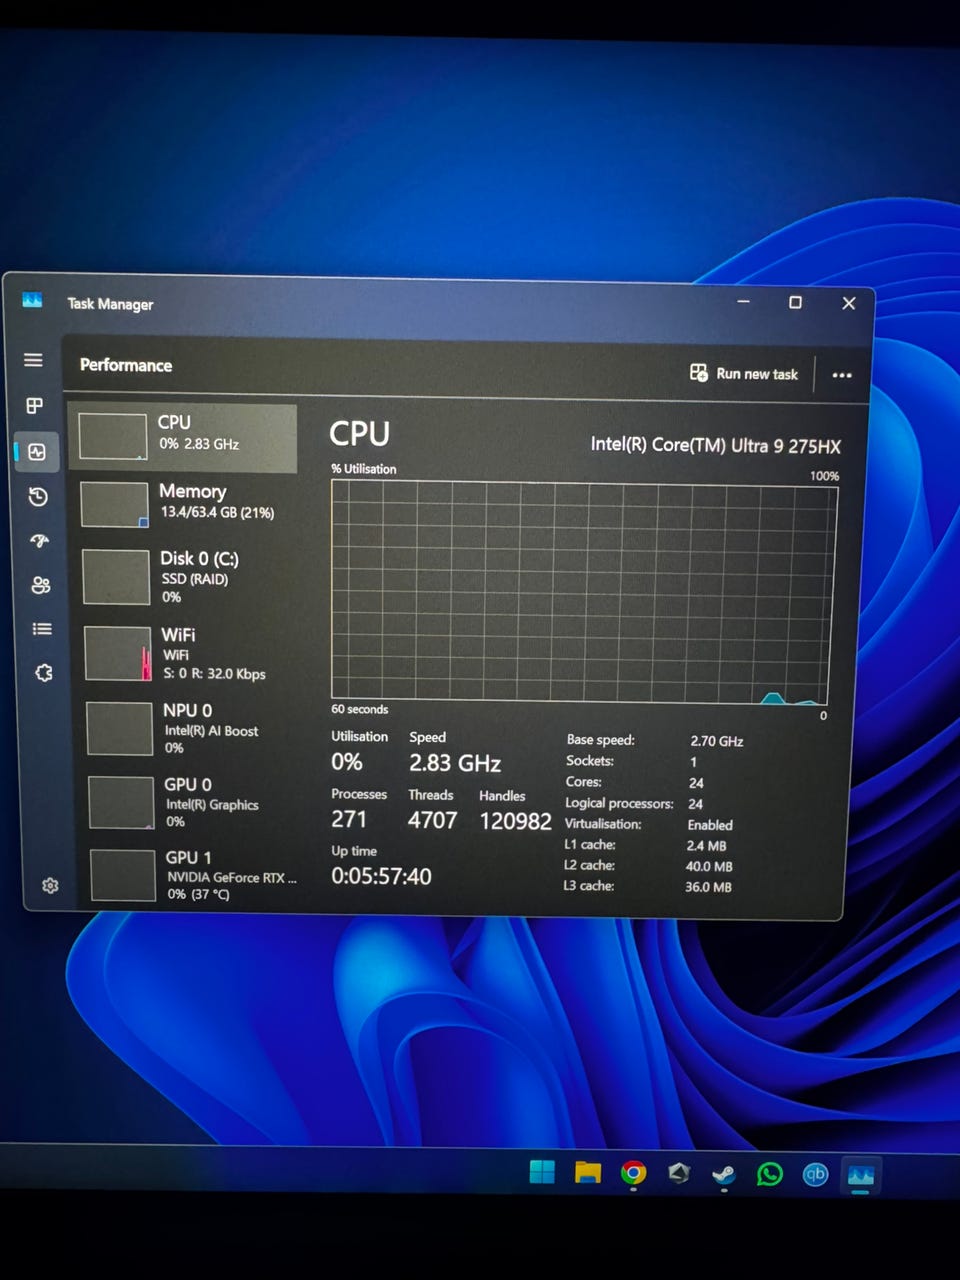Image resolution: width=960 pixels, height=1280 pixels.
Task: Open qBittorrent from the taskbar
Action: tap(815, 1174)
